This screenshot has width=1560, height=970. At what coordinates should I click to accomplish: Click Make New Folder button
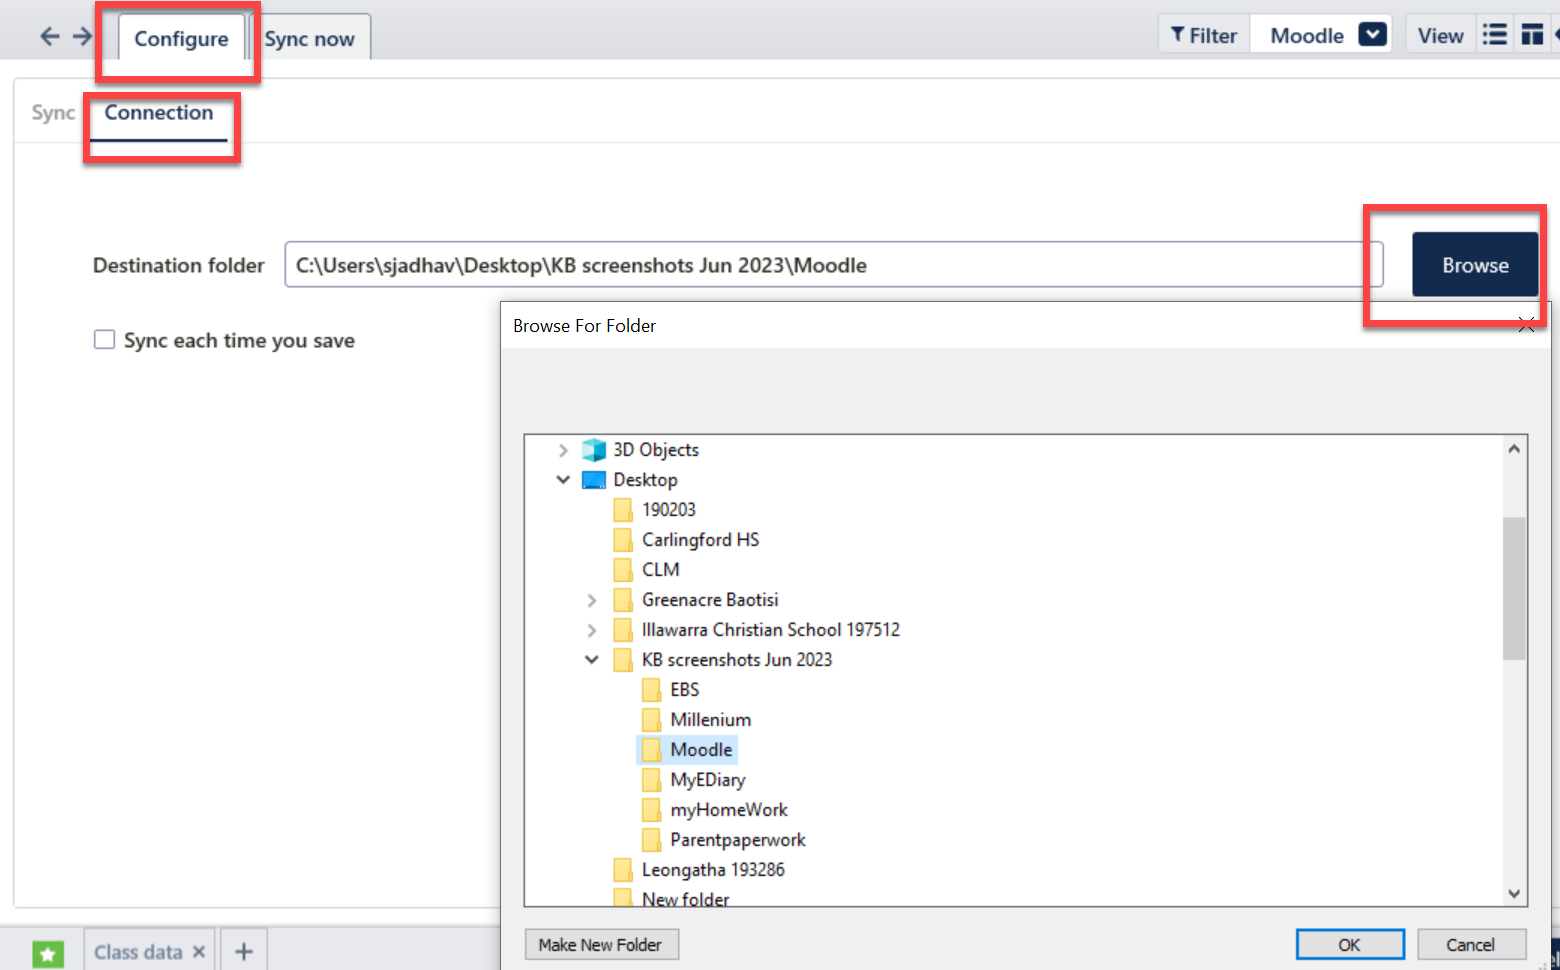pos(600,945)
